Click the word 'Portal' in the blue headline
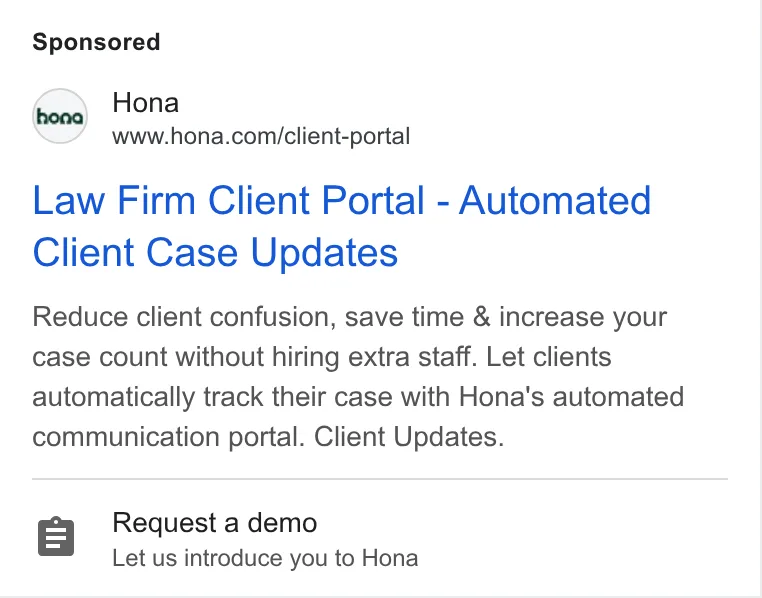Screen dimensions: 762x598 373,200
